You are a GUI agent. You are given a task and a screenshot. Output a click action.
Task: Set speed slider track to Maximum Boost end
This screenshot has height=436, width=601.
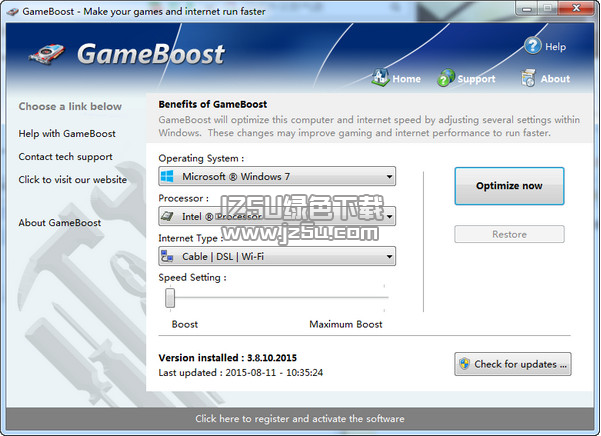coord(384,297)
